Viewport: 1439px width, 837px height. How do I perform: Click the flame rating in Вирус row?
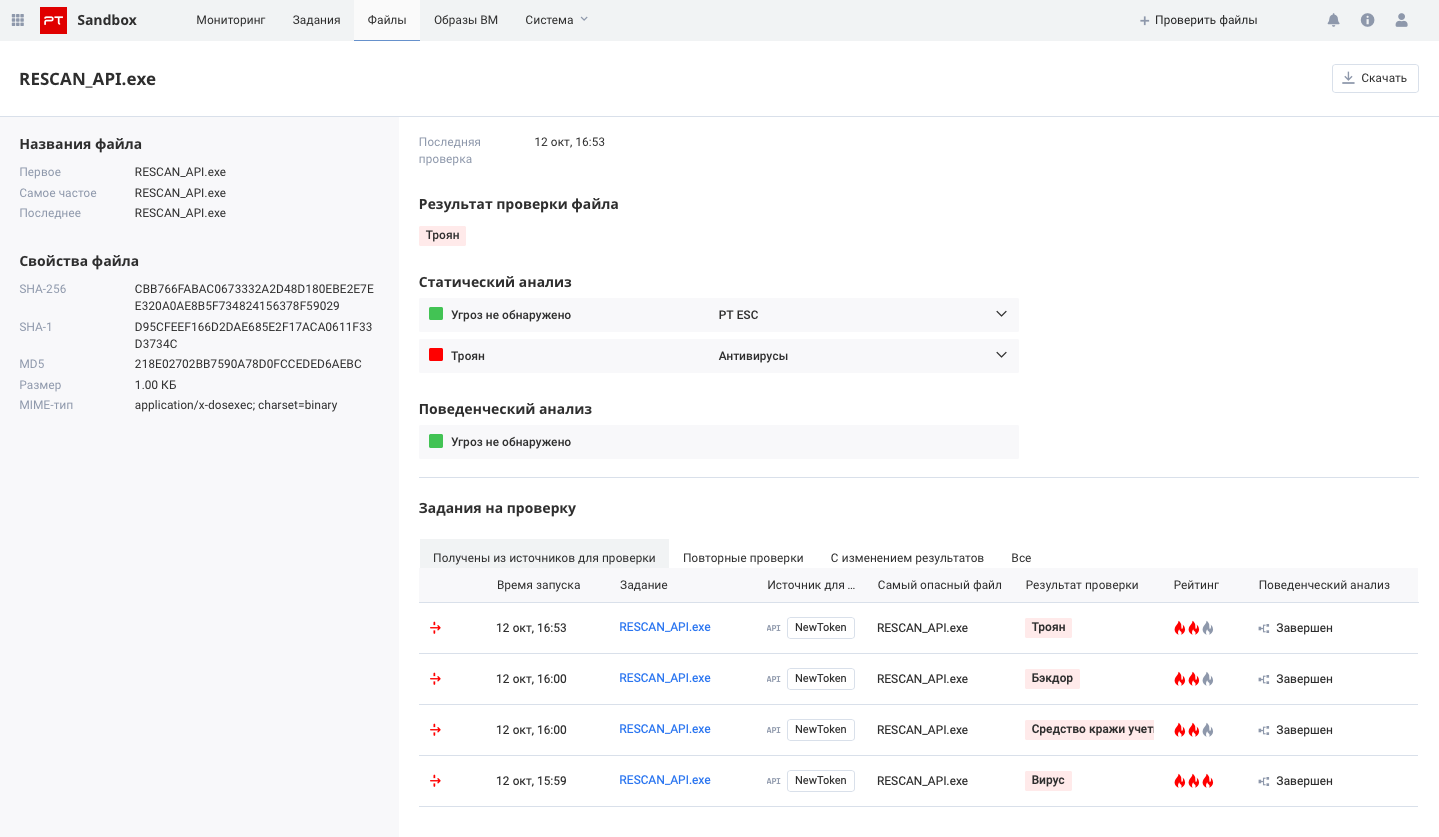point(1193,781)
